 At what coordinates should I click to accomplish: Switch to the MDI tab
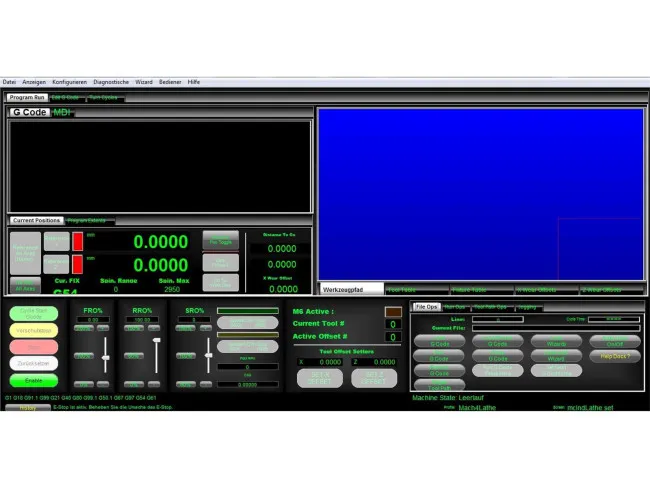coord(63,113)
